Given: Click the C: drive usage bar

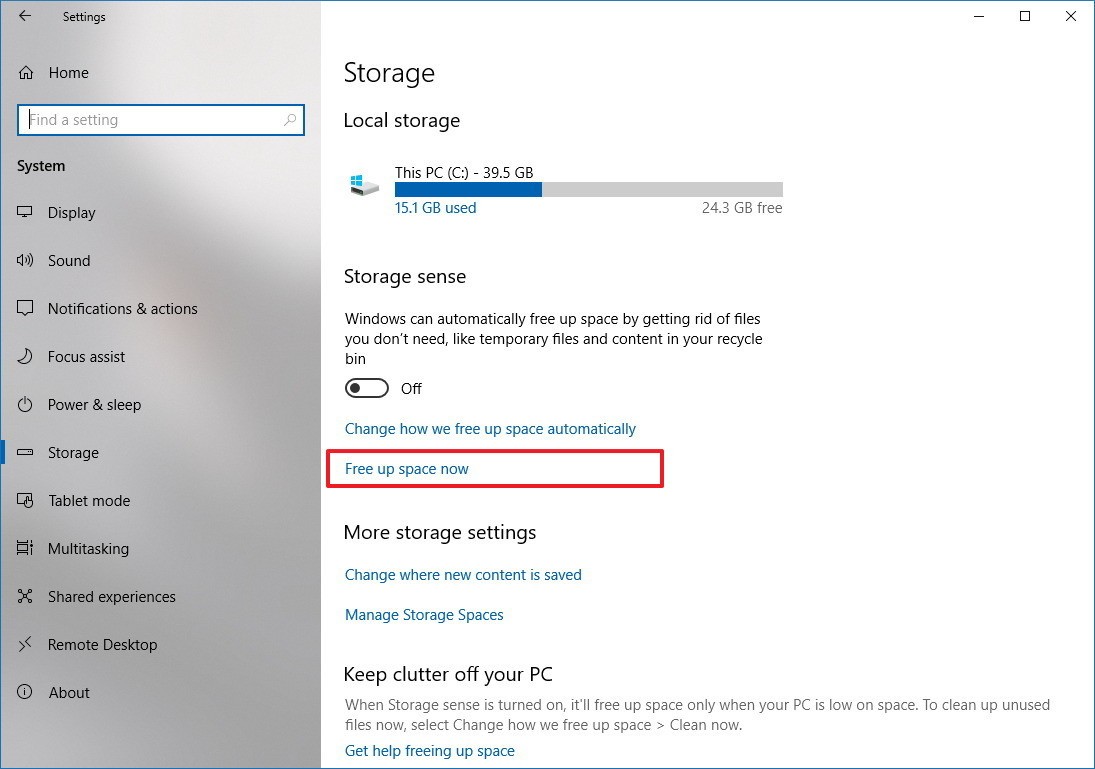Looking at the screenshot, I should [588, 190].
